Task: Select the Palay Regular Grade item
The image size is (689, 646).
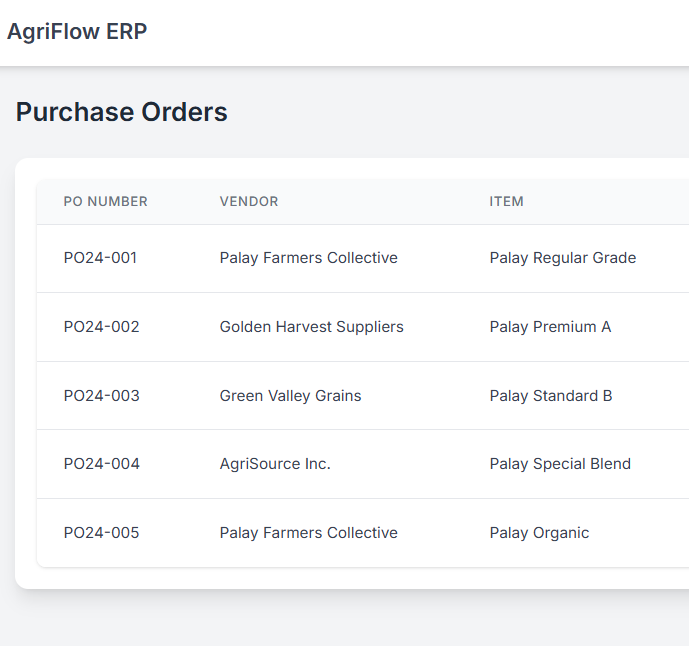Action: [562, 258]
